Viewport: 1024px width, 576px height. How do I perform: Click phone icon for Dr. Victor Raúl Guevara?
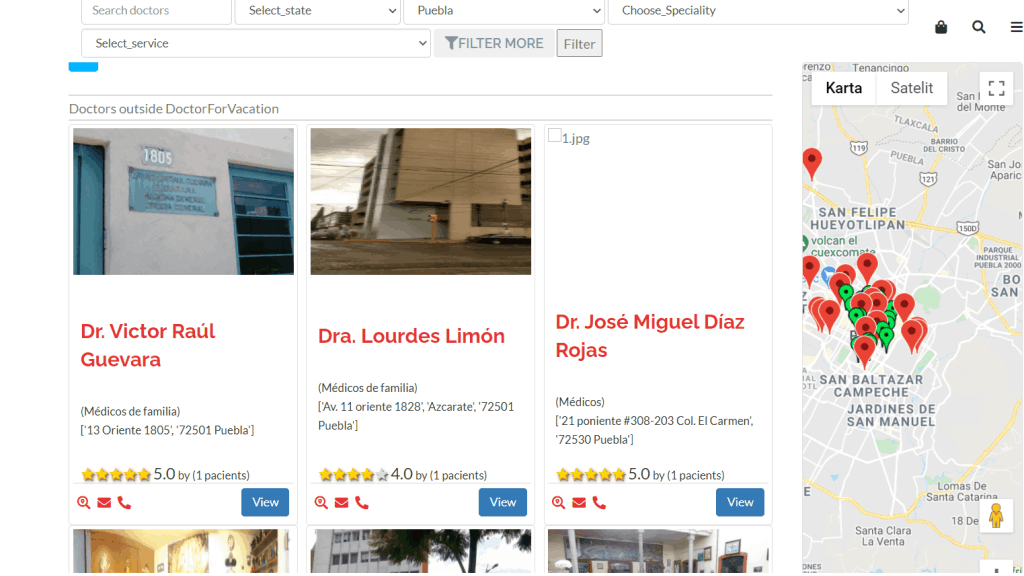(124, 503)
